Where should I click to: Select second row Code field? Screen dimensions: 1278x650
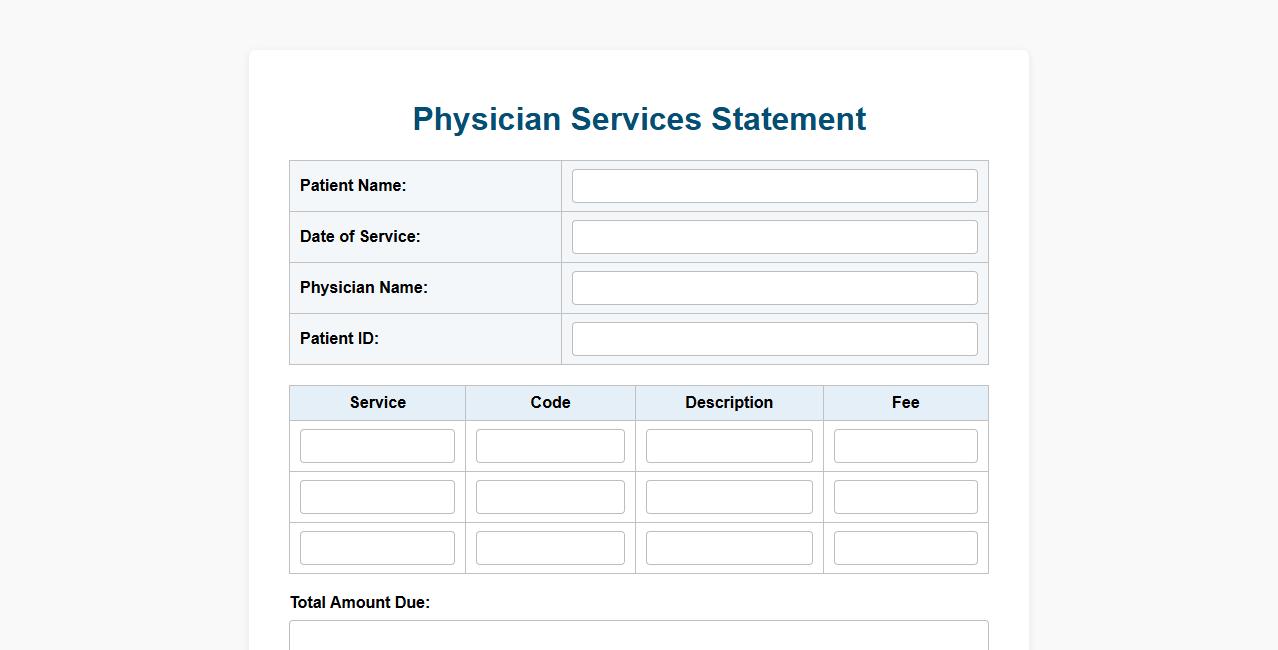pyautogui.click(x=550, y=497)
